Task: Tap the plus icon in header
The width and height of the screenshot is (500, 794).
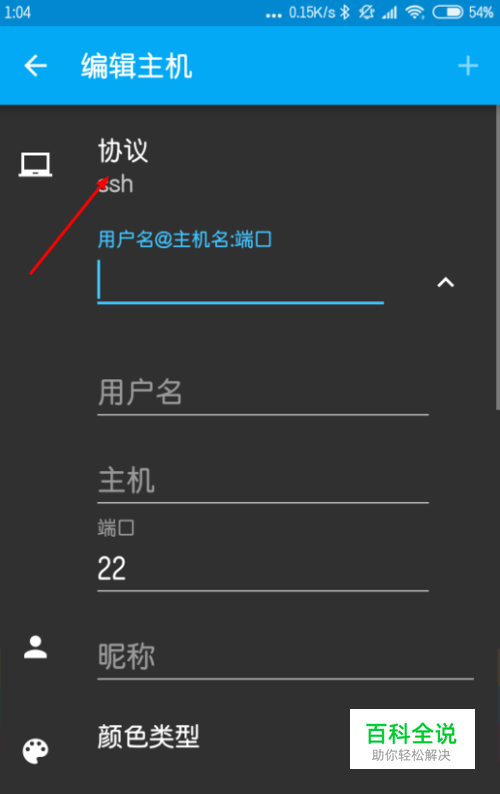Action: pyautogui.click(x=468, y=66)
